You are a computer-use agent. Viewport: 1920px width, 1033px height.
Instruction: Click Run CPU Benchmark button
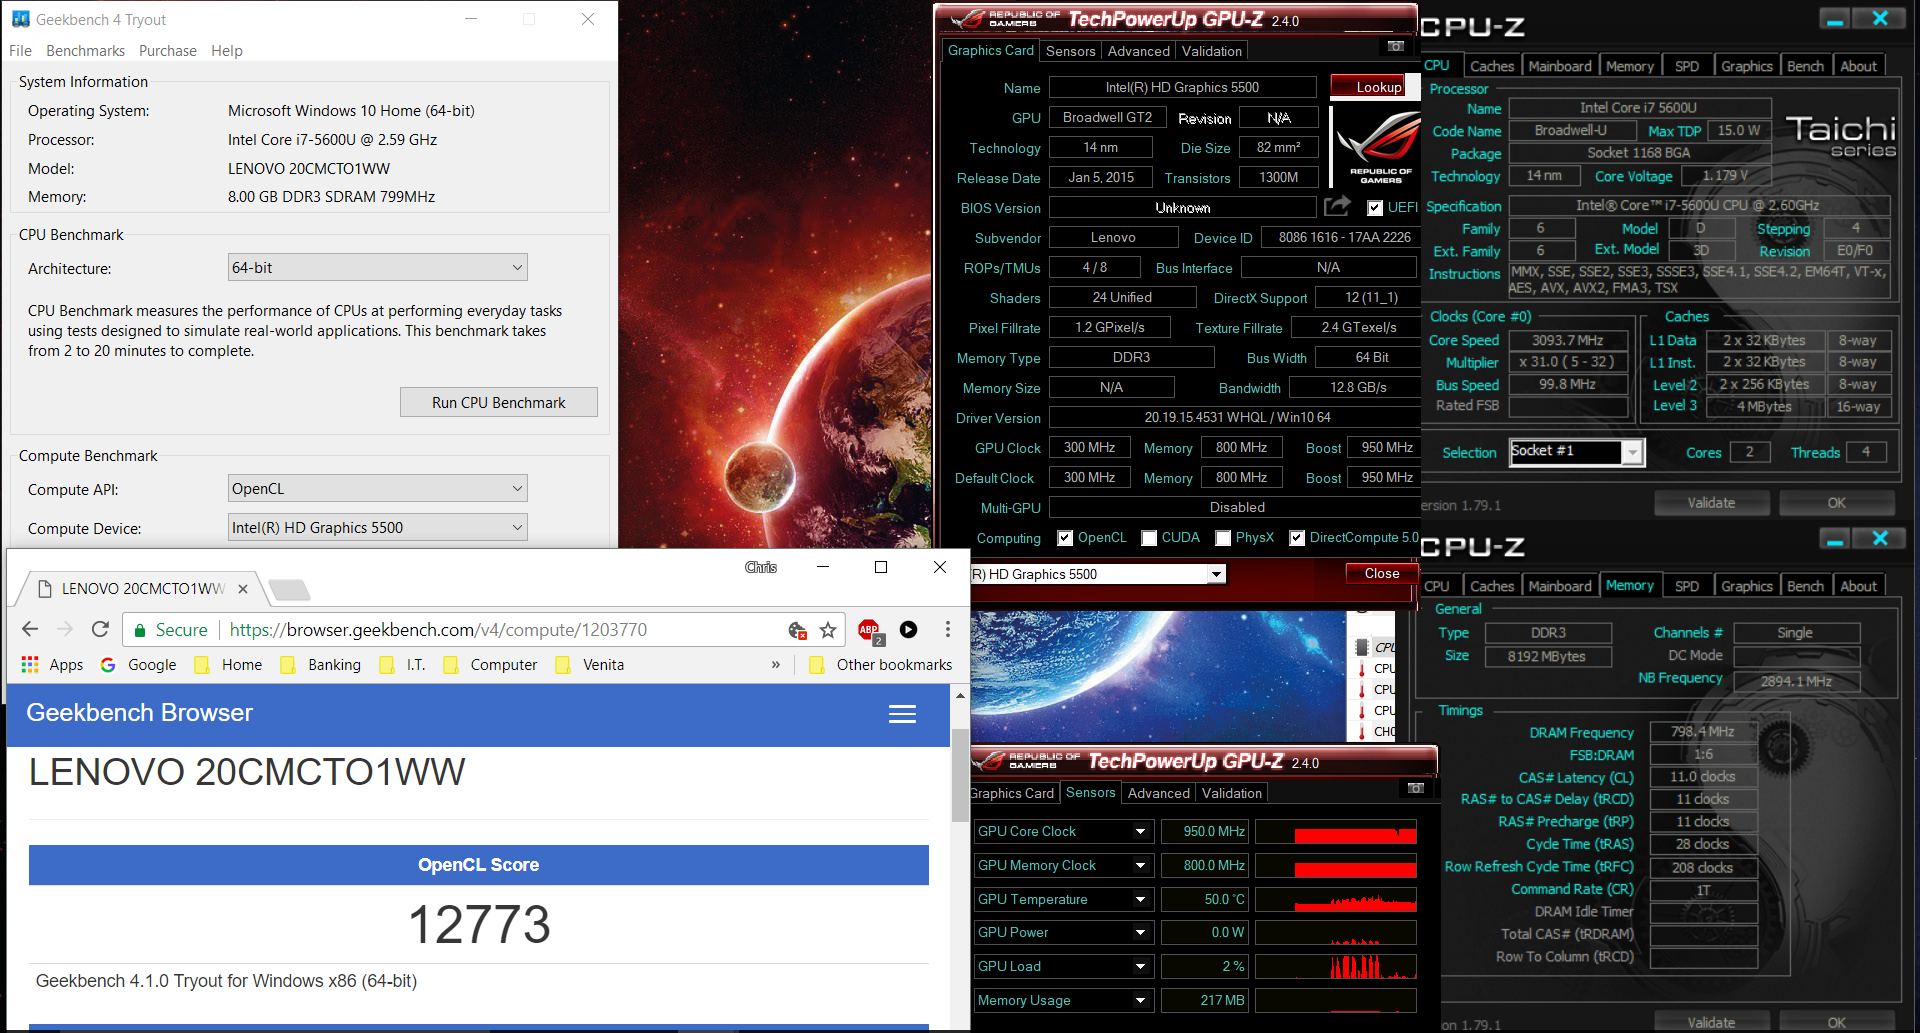[x=499, y=402]
